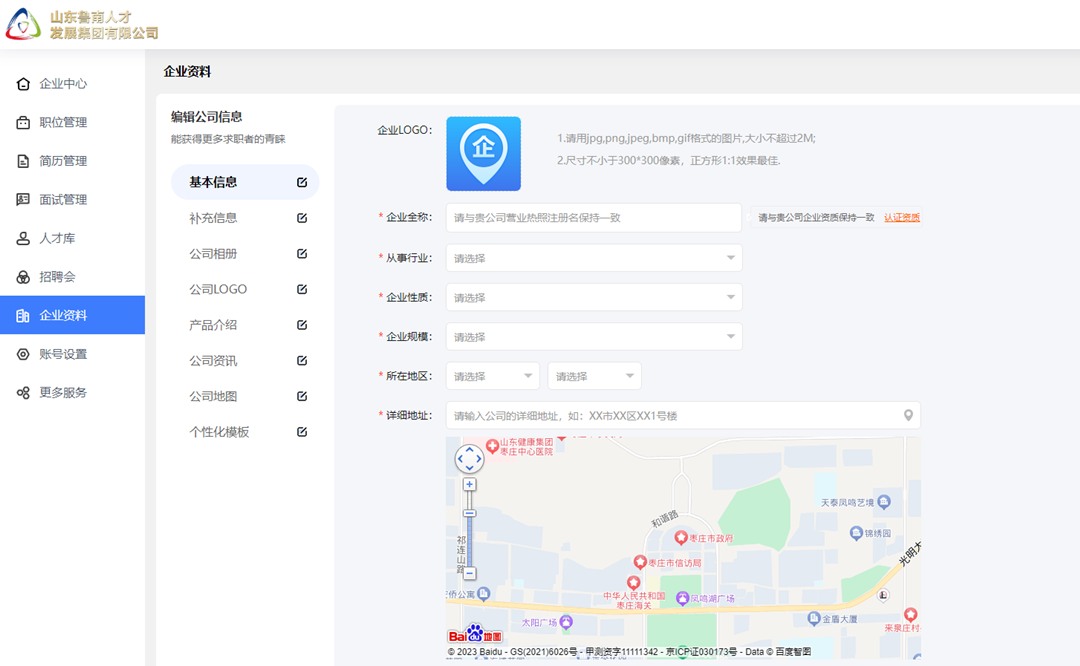This screenshot has width=1080, height=666.
Task: Click the 人才库 person icon
Action: coord(23,238)
